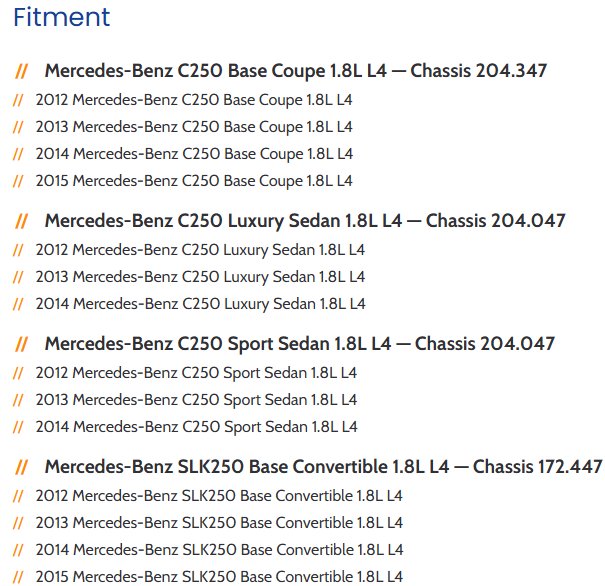Click the Fitment section heading
This screenshot has height=586, width=605.
pyautogui.click(x=62, y=17)
